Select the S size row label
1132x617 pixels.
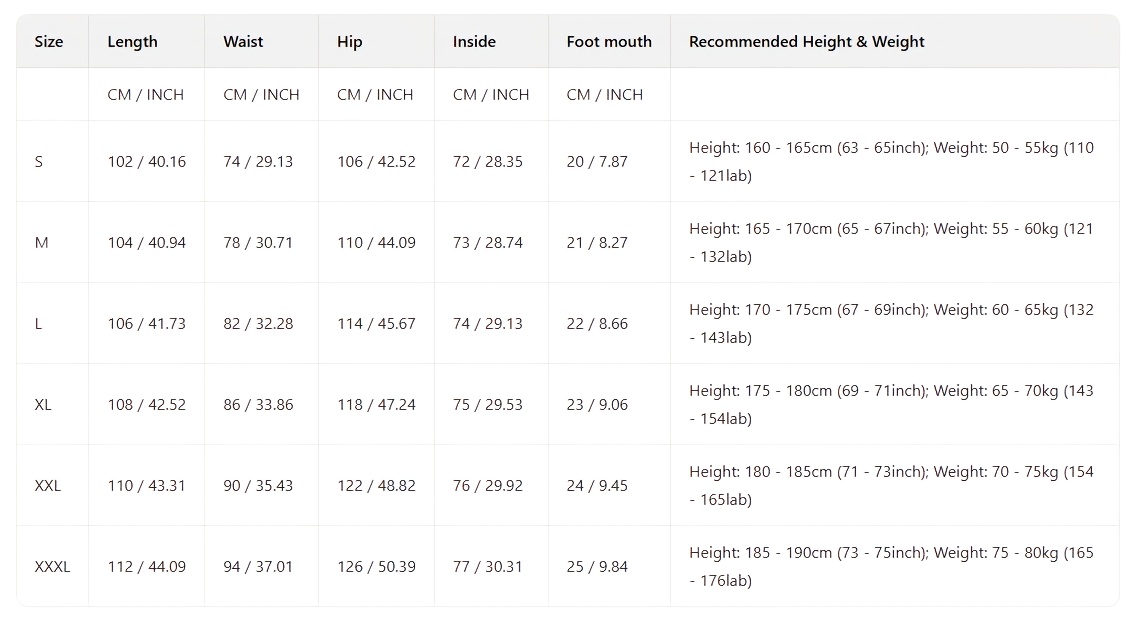[39, 162]
